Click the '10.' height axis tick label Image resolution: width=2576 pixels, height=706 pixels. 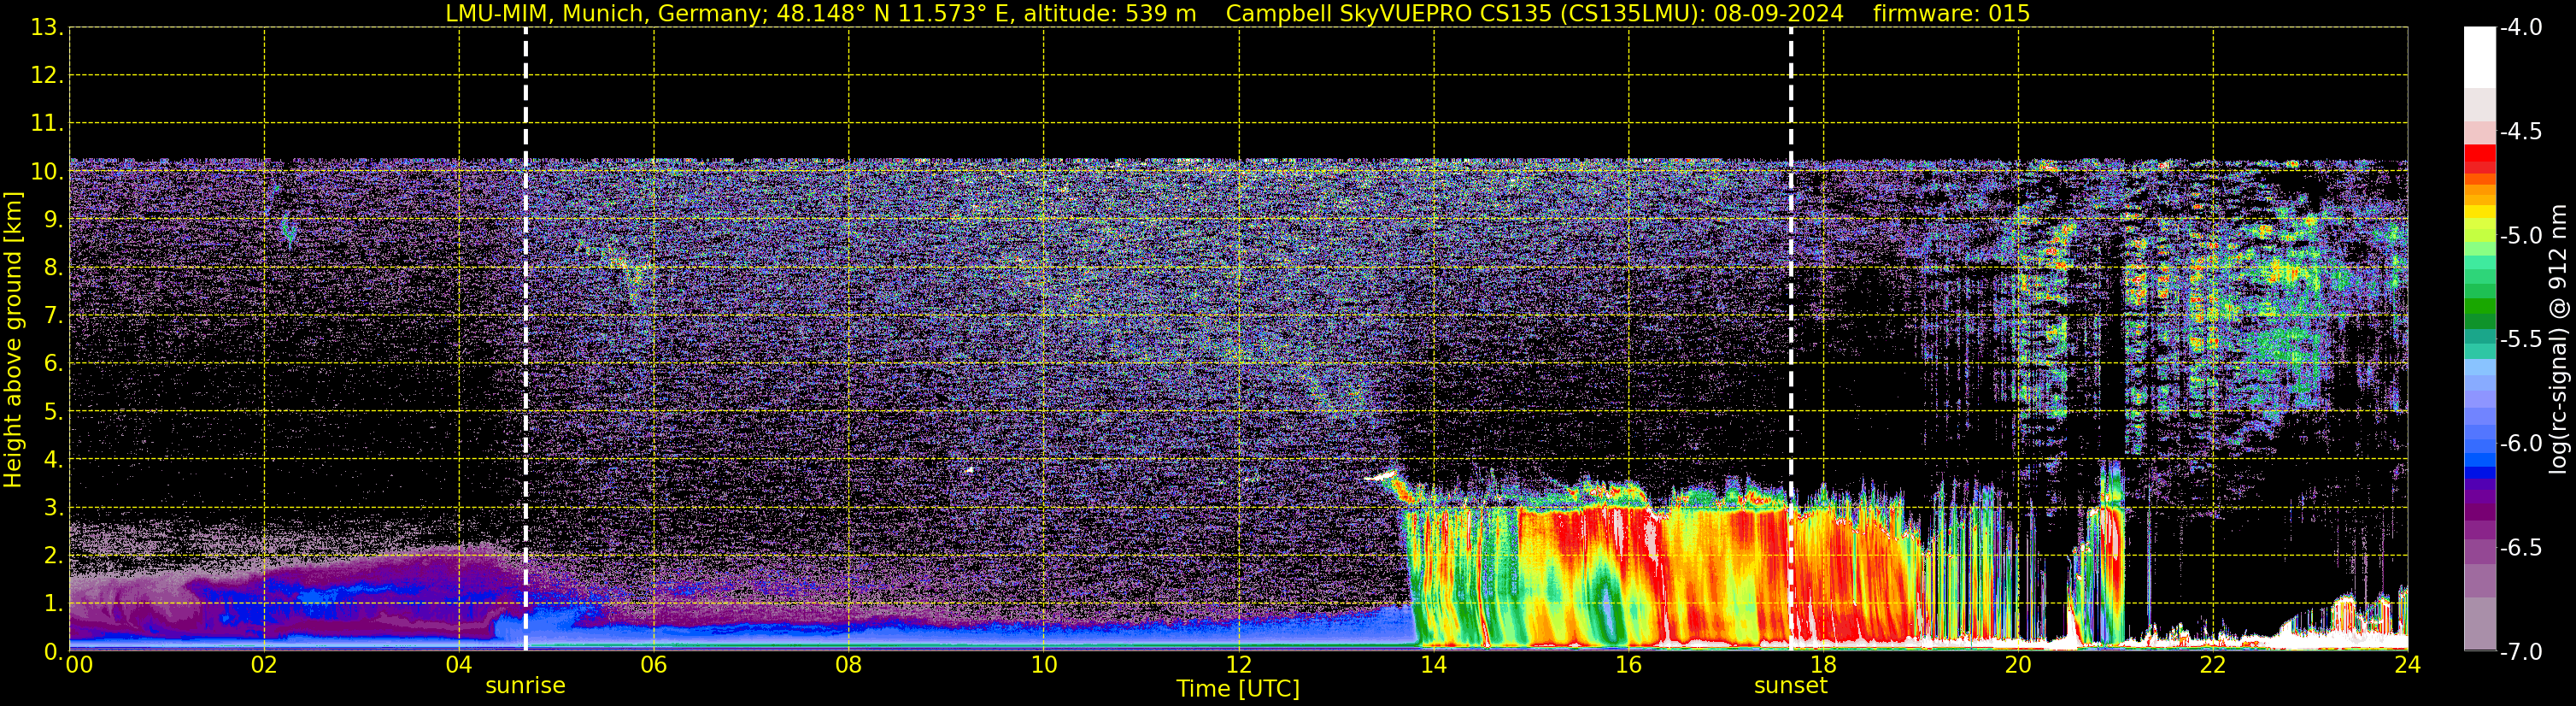point(47,171)
